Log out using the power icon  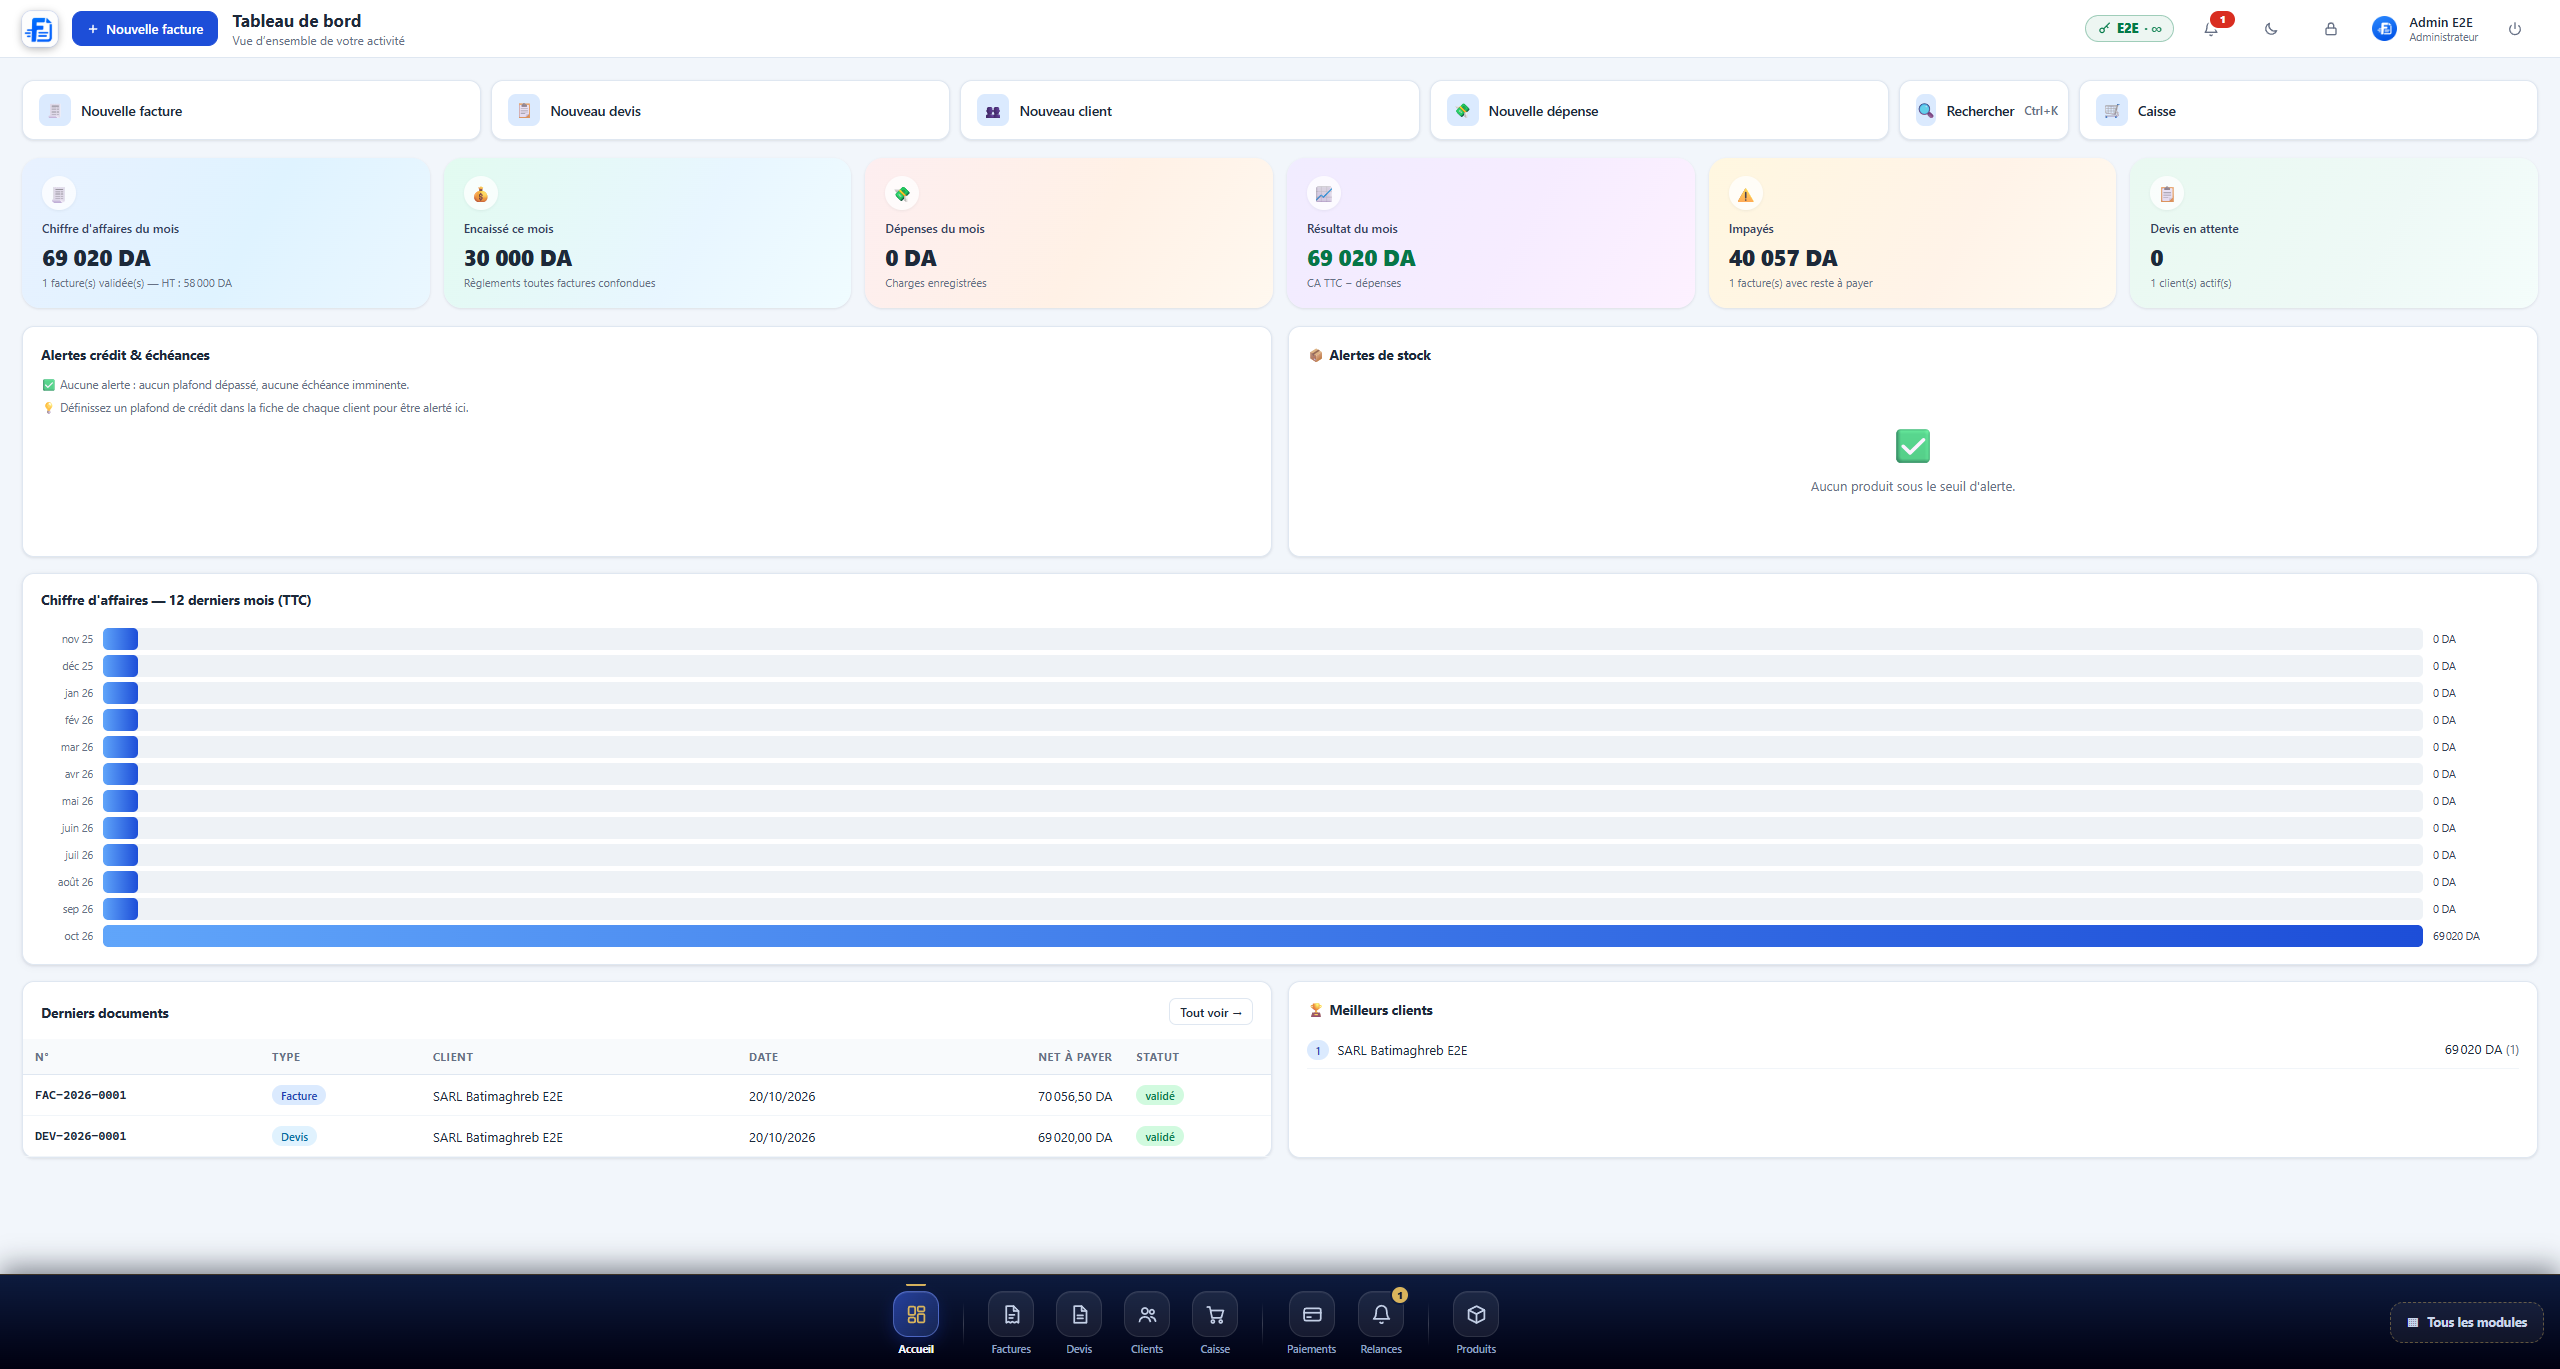click(x=2515, y=29)
